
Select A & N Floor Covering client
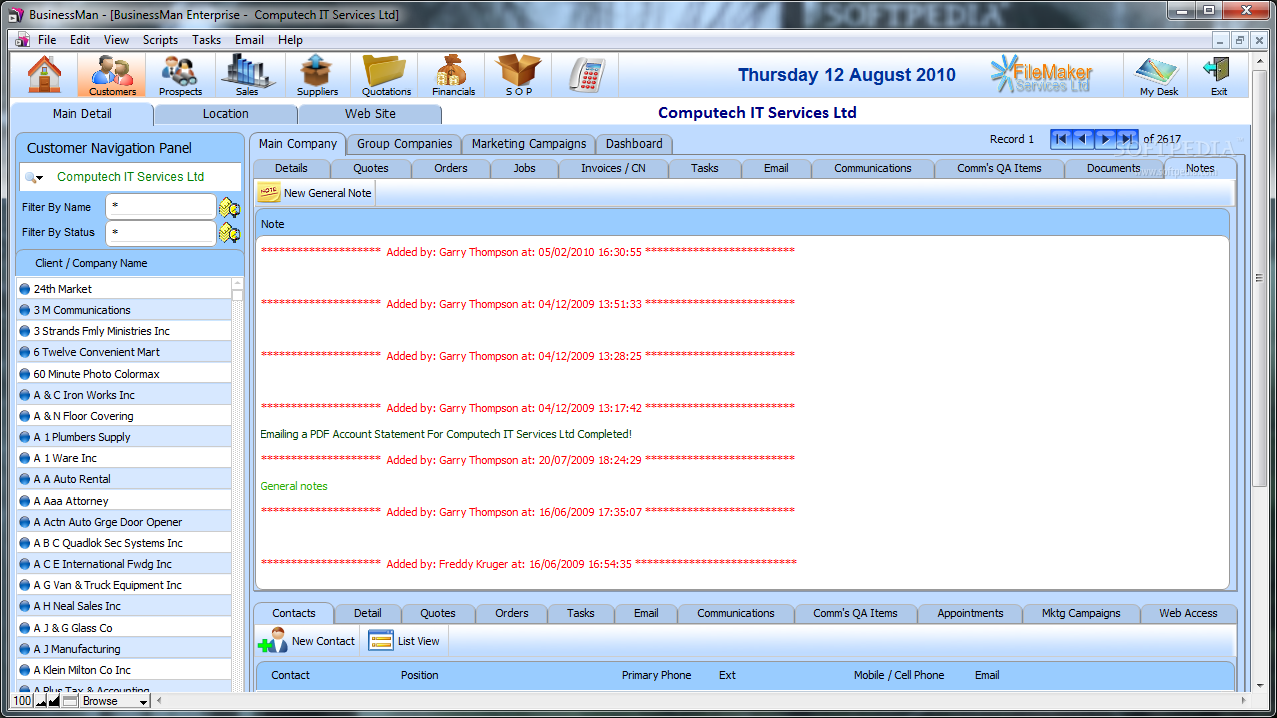coord(125,416)
